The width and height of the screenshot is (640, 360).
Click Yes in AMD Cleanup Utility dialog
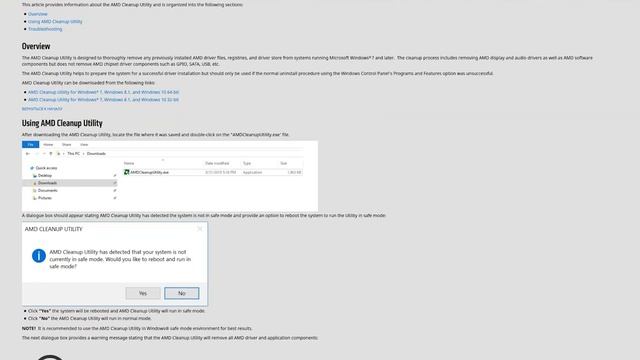point(143,293)
